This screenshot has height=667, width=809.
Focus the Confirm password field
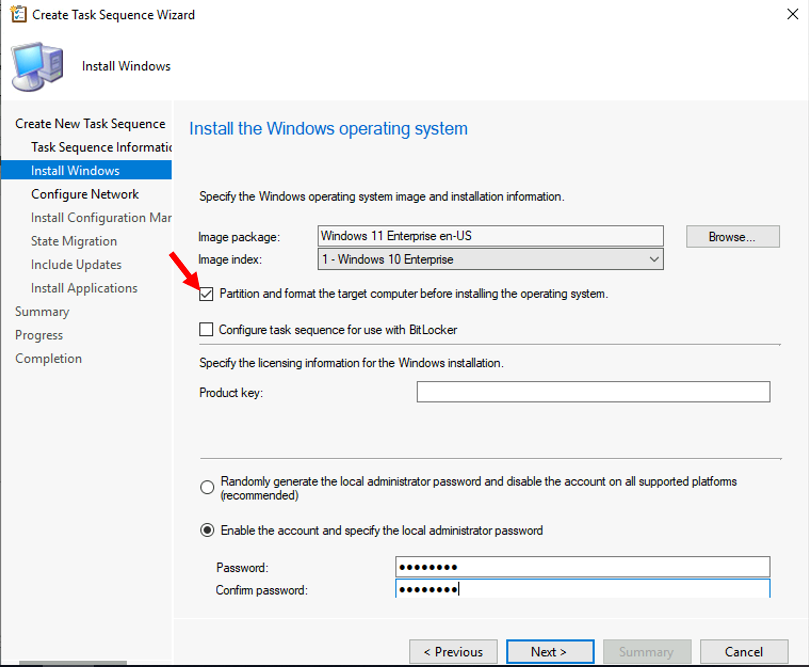tap(583, 589)
